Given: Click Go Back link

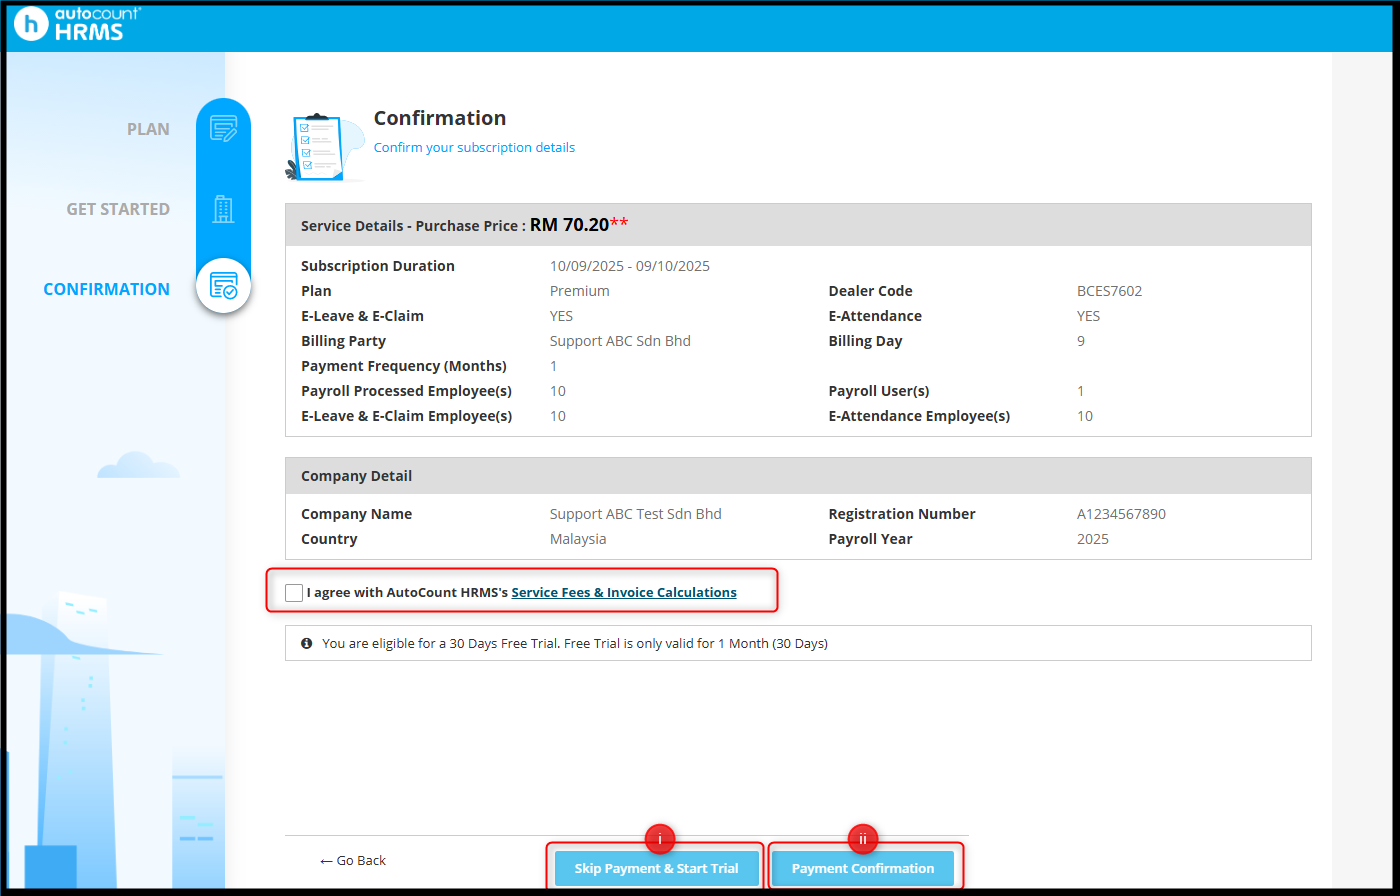Looking at the screenshot, I should (x=353, y=860).
